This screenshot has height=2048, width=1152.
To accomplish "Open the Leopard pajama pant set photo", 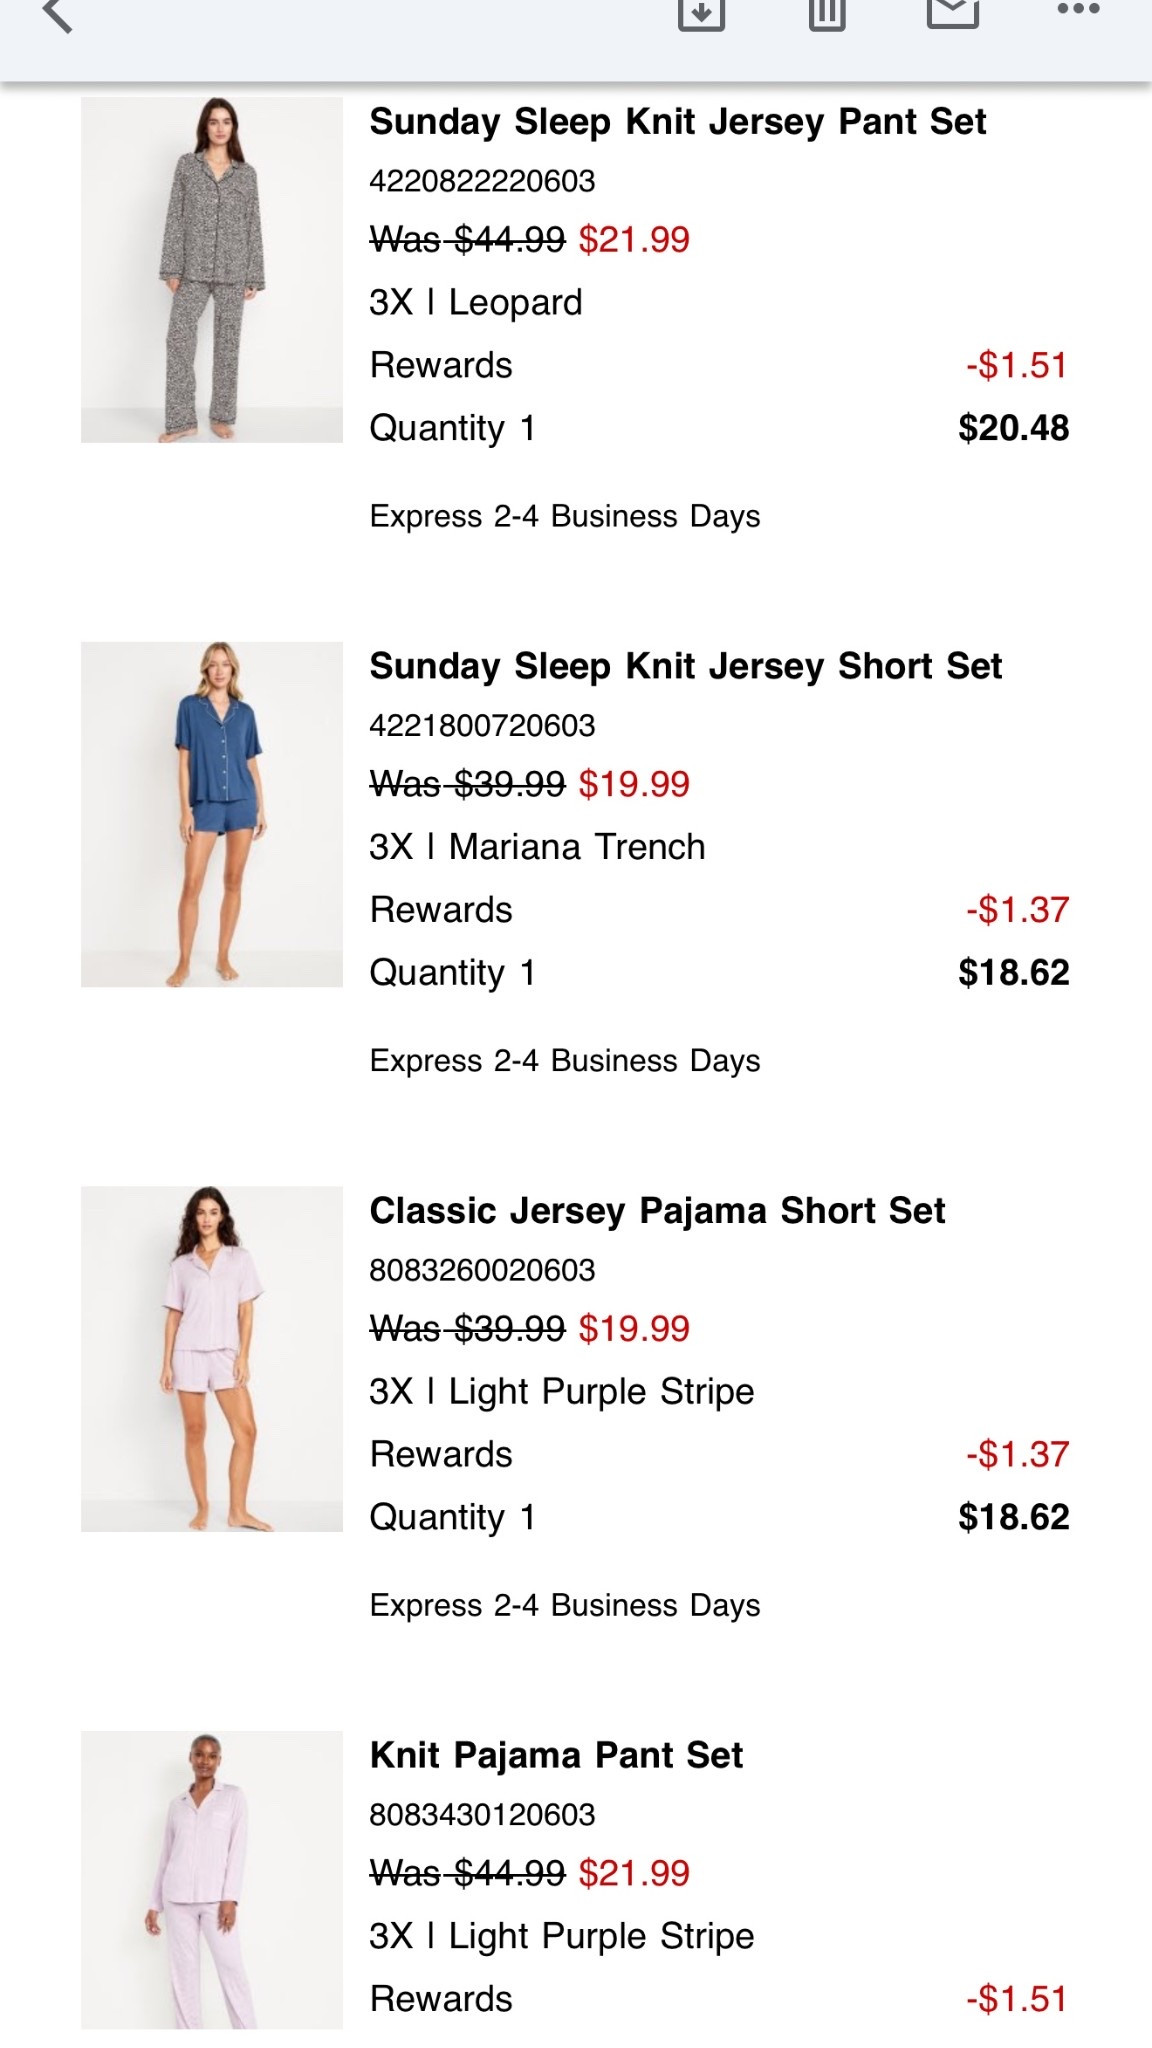I will [210, 270].
